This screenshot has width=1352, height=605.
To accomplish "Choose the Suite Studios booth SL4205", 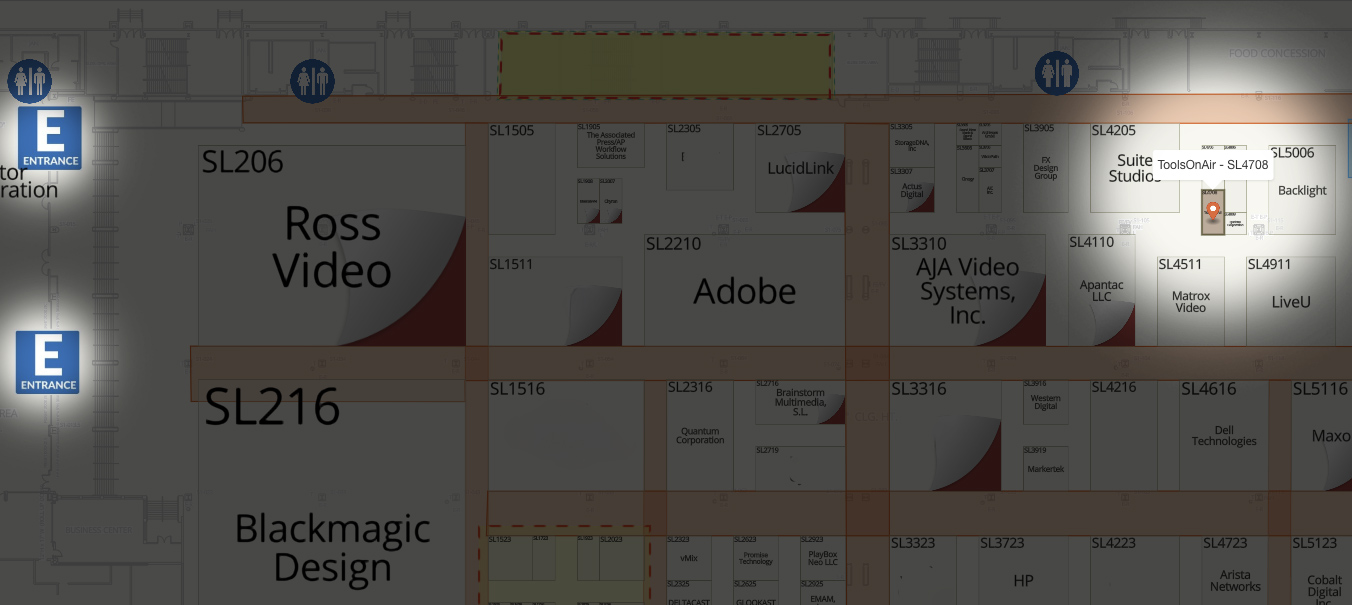I will [x=1134, y=168].
